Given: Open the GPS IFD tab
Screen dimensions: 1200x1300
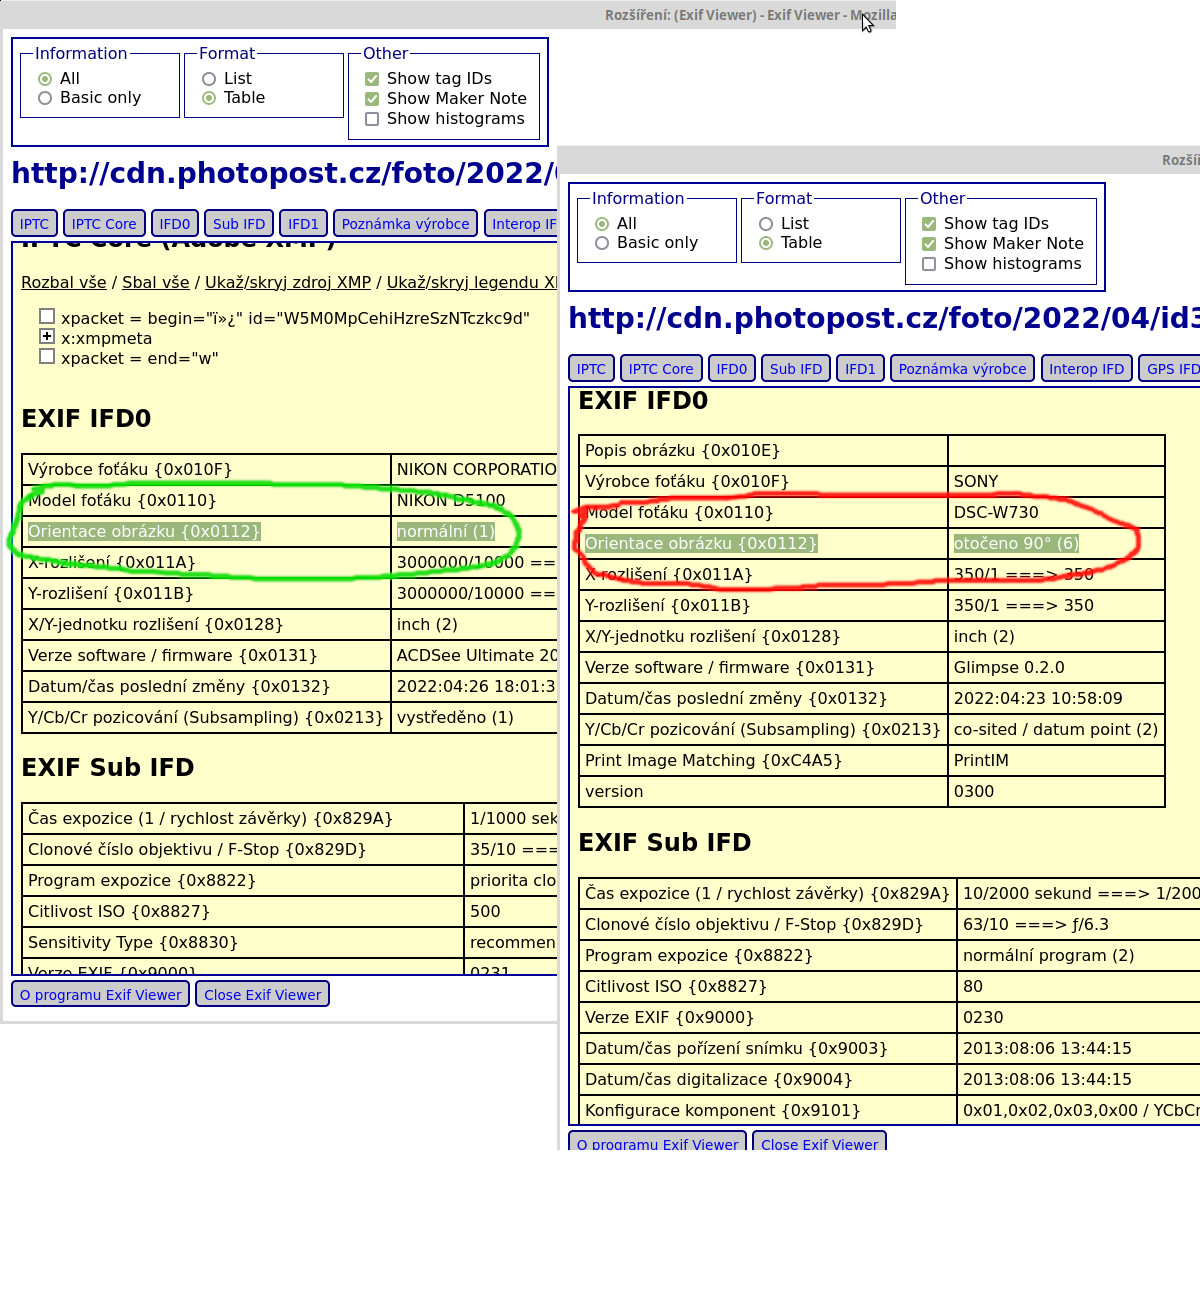Looking at the screenshot, I should click(1172, 369).
